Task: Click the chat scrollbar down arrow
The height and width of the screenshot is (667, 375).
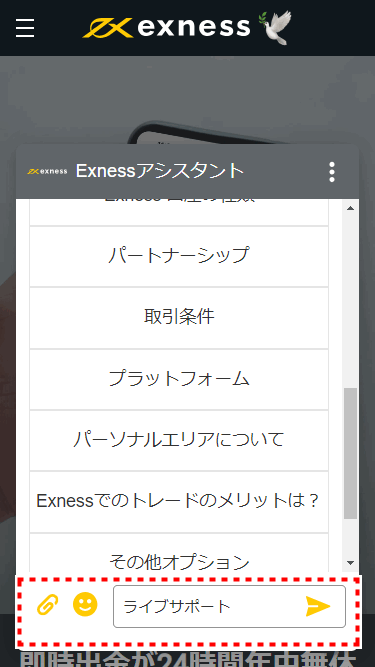Action: 351,563
